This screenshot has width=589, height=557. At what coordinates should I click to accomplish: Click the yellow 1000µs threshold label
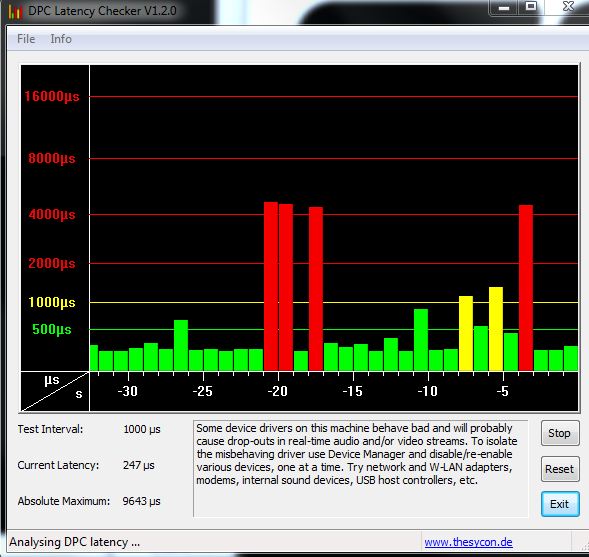coord(52,302)
